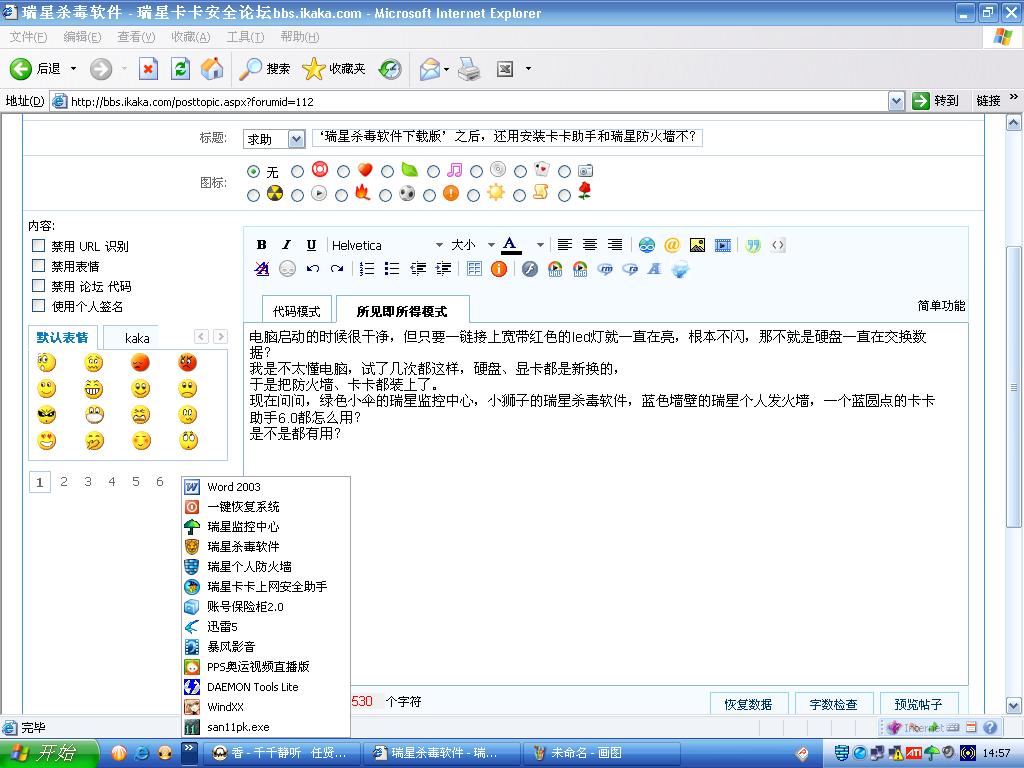The image size is (1024, 768).
Task: Insert email link with @ icon
Action: coord(671,245)
